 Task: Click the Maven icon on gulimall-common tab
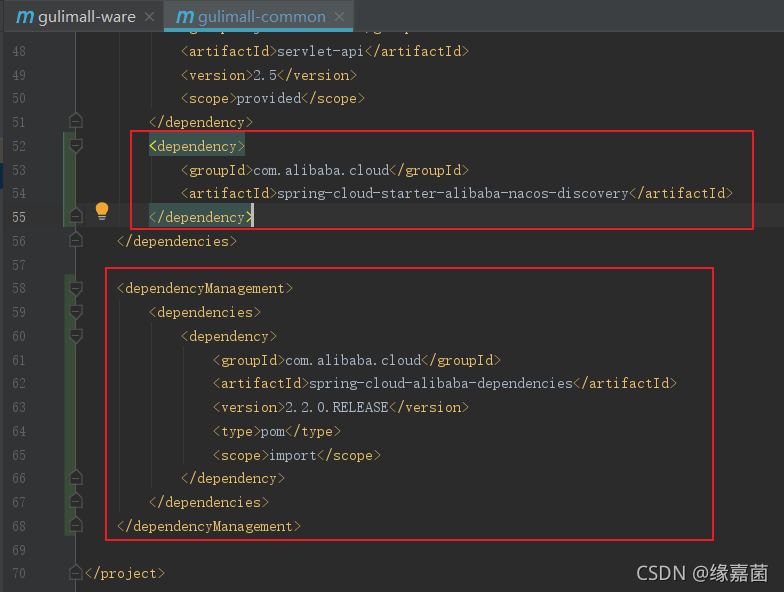[x=184, y=17]
